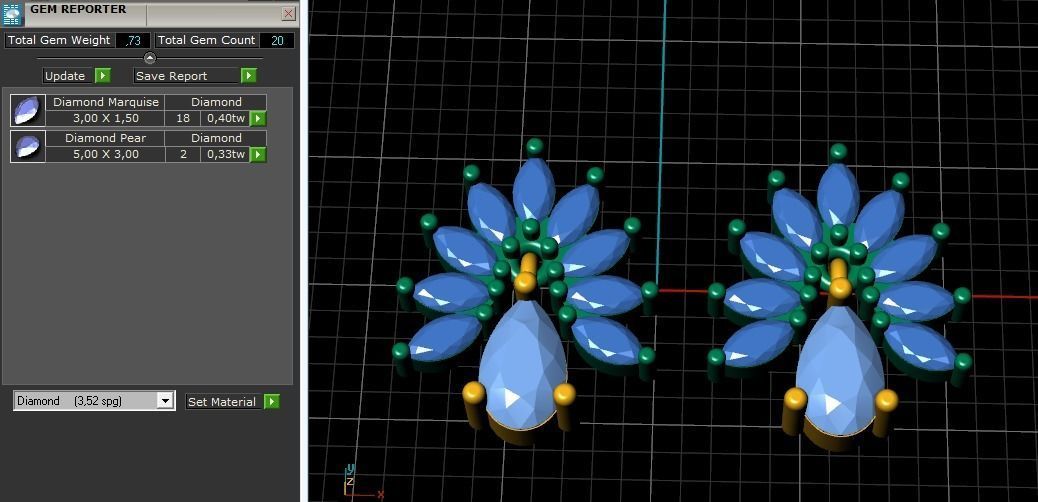Select the top marquise gem on right earring
The height and width of the screenshot is (502, 1038).
click(837, 195)
